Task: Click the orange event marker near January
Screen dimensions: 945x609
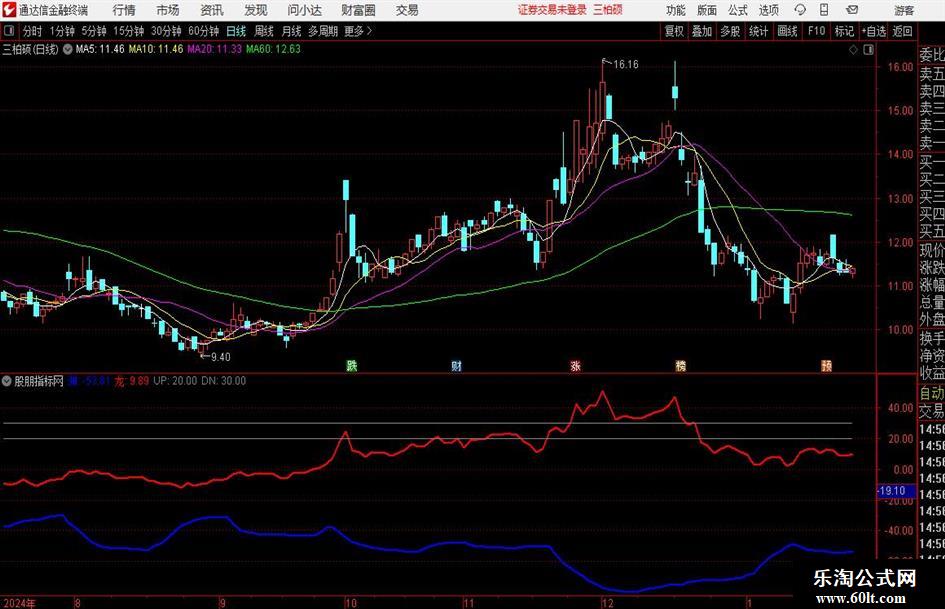Action: (x=826, y=365)
